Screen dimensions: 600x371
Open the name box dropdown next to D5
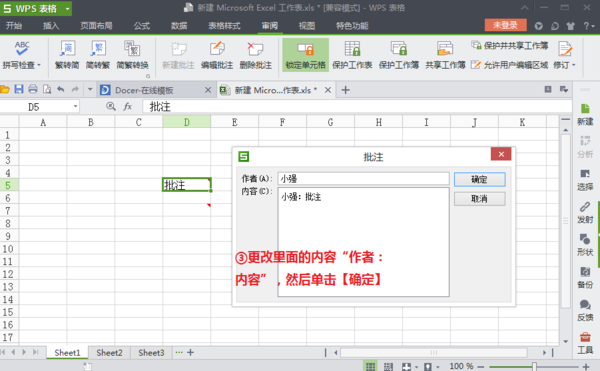coord(75,107)
